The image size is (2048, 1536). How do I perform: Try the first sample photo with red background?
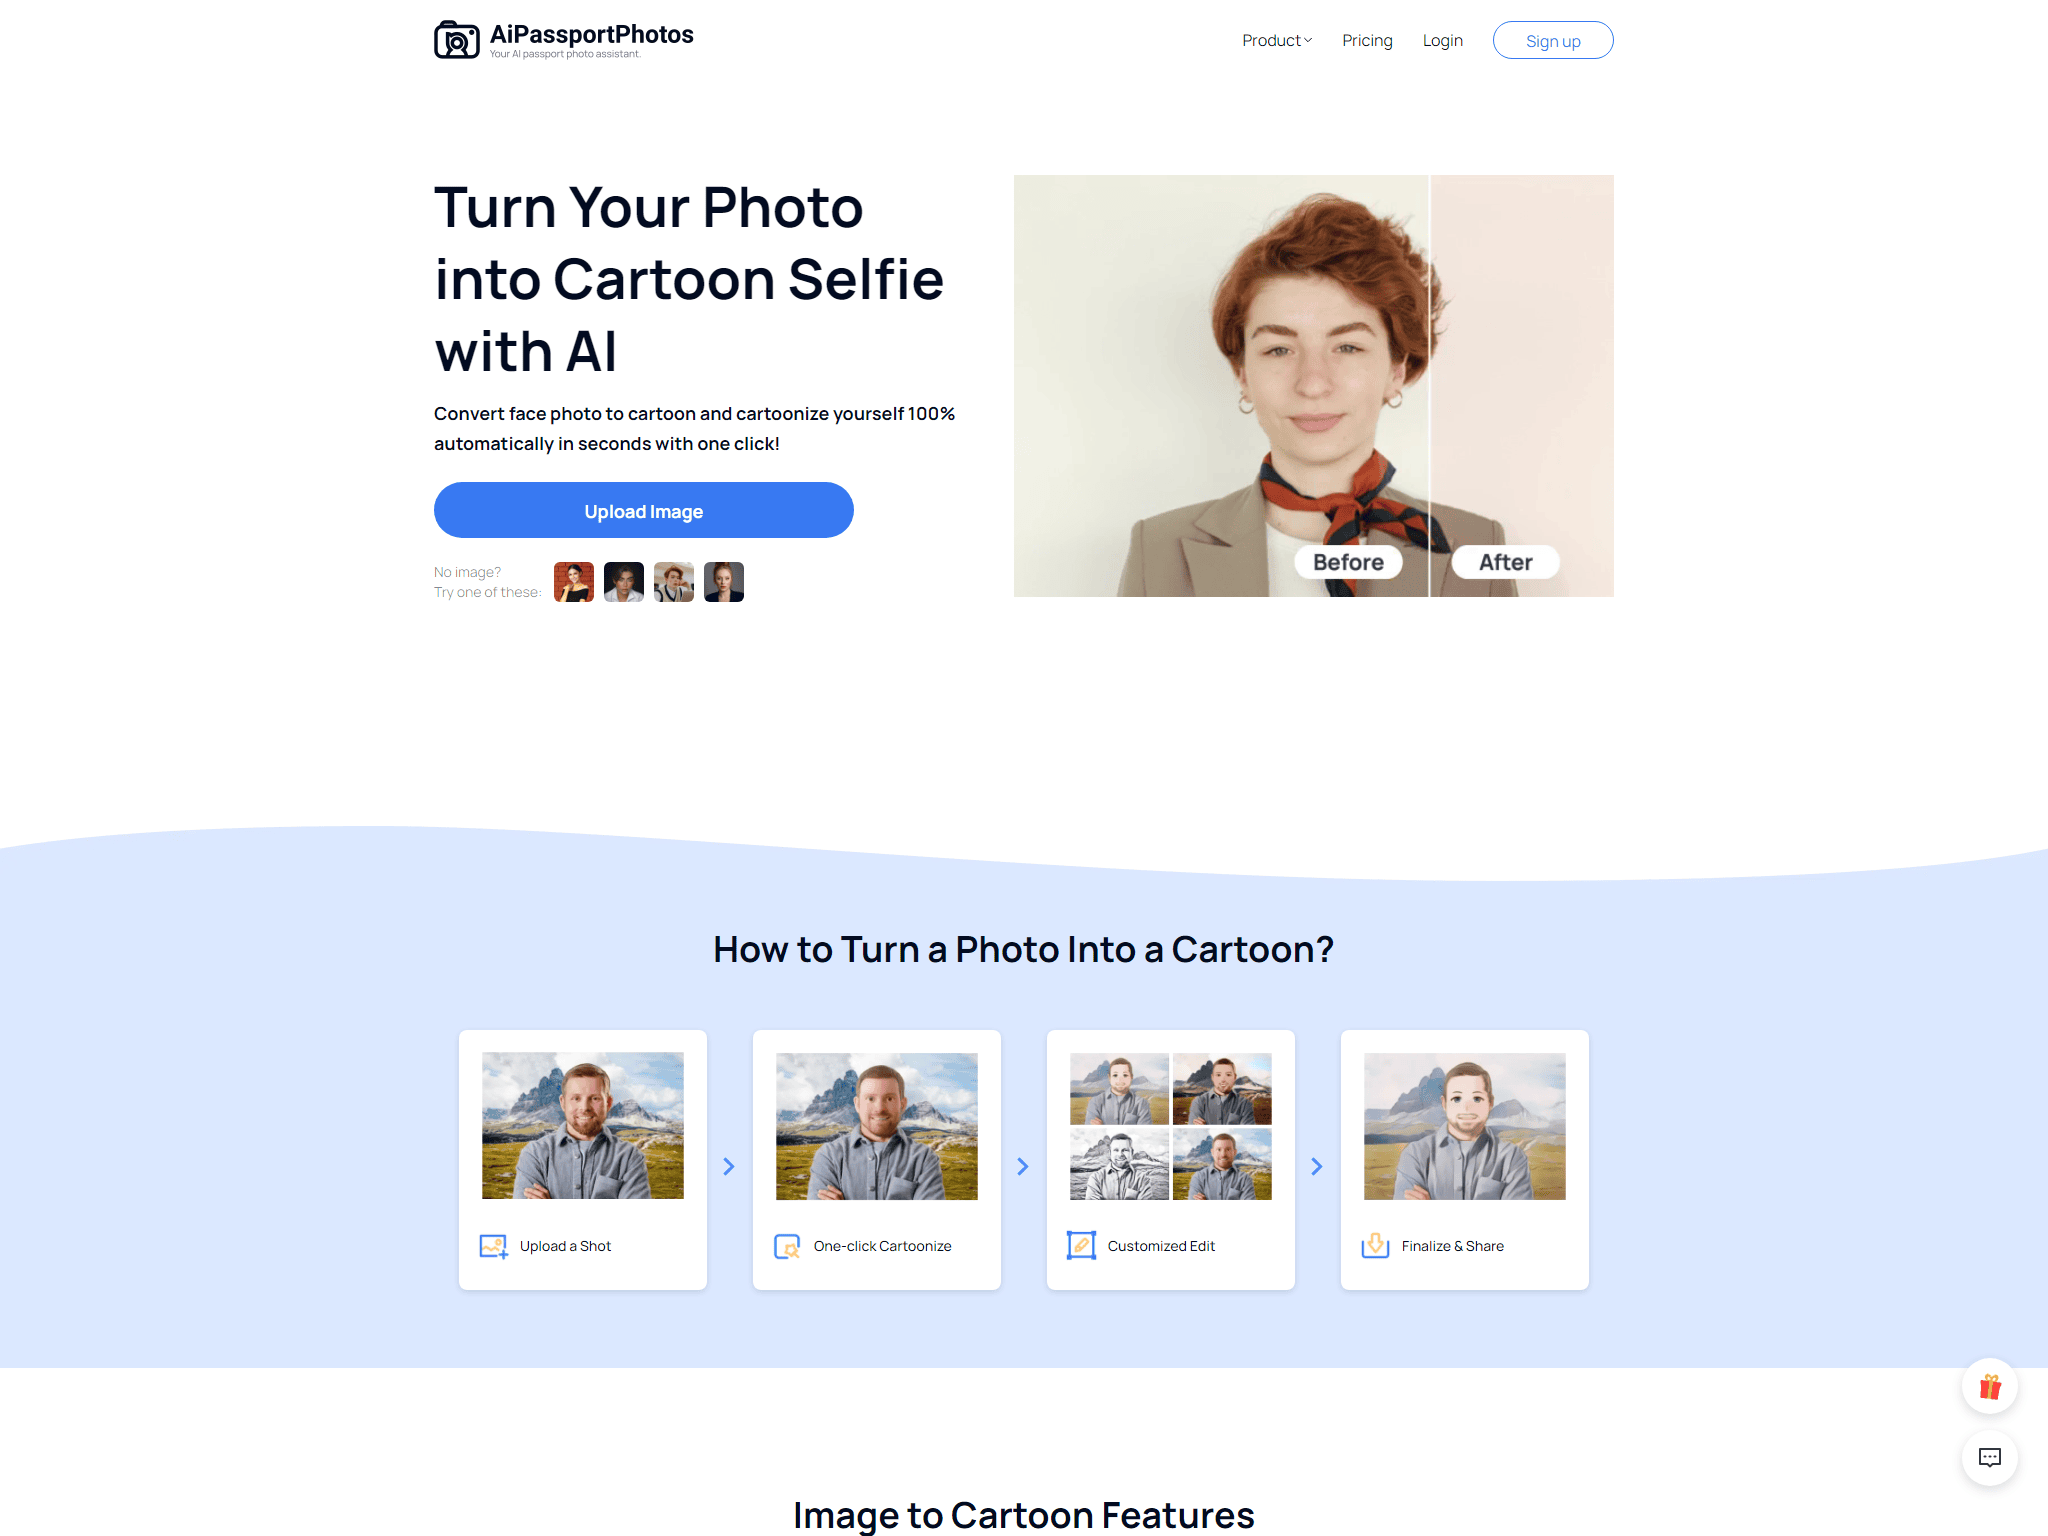(574, 582)
